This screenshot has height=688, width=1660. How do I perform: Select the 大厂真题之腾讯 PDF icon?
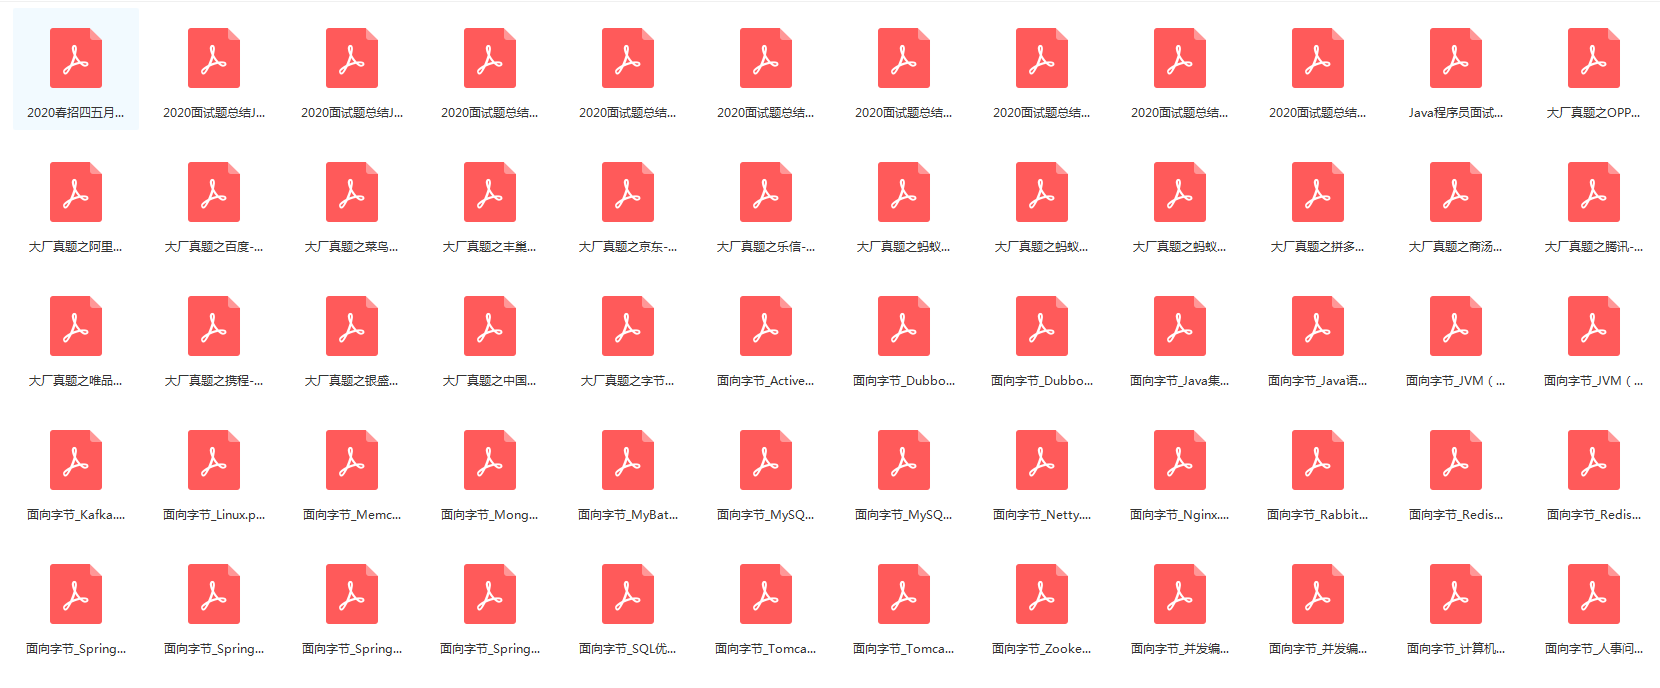[x=1594, y=192]
